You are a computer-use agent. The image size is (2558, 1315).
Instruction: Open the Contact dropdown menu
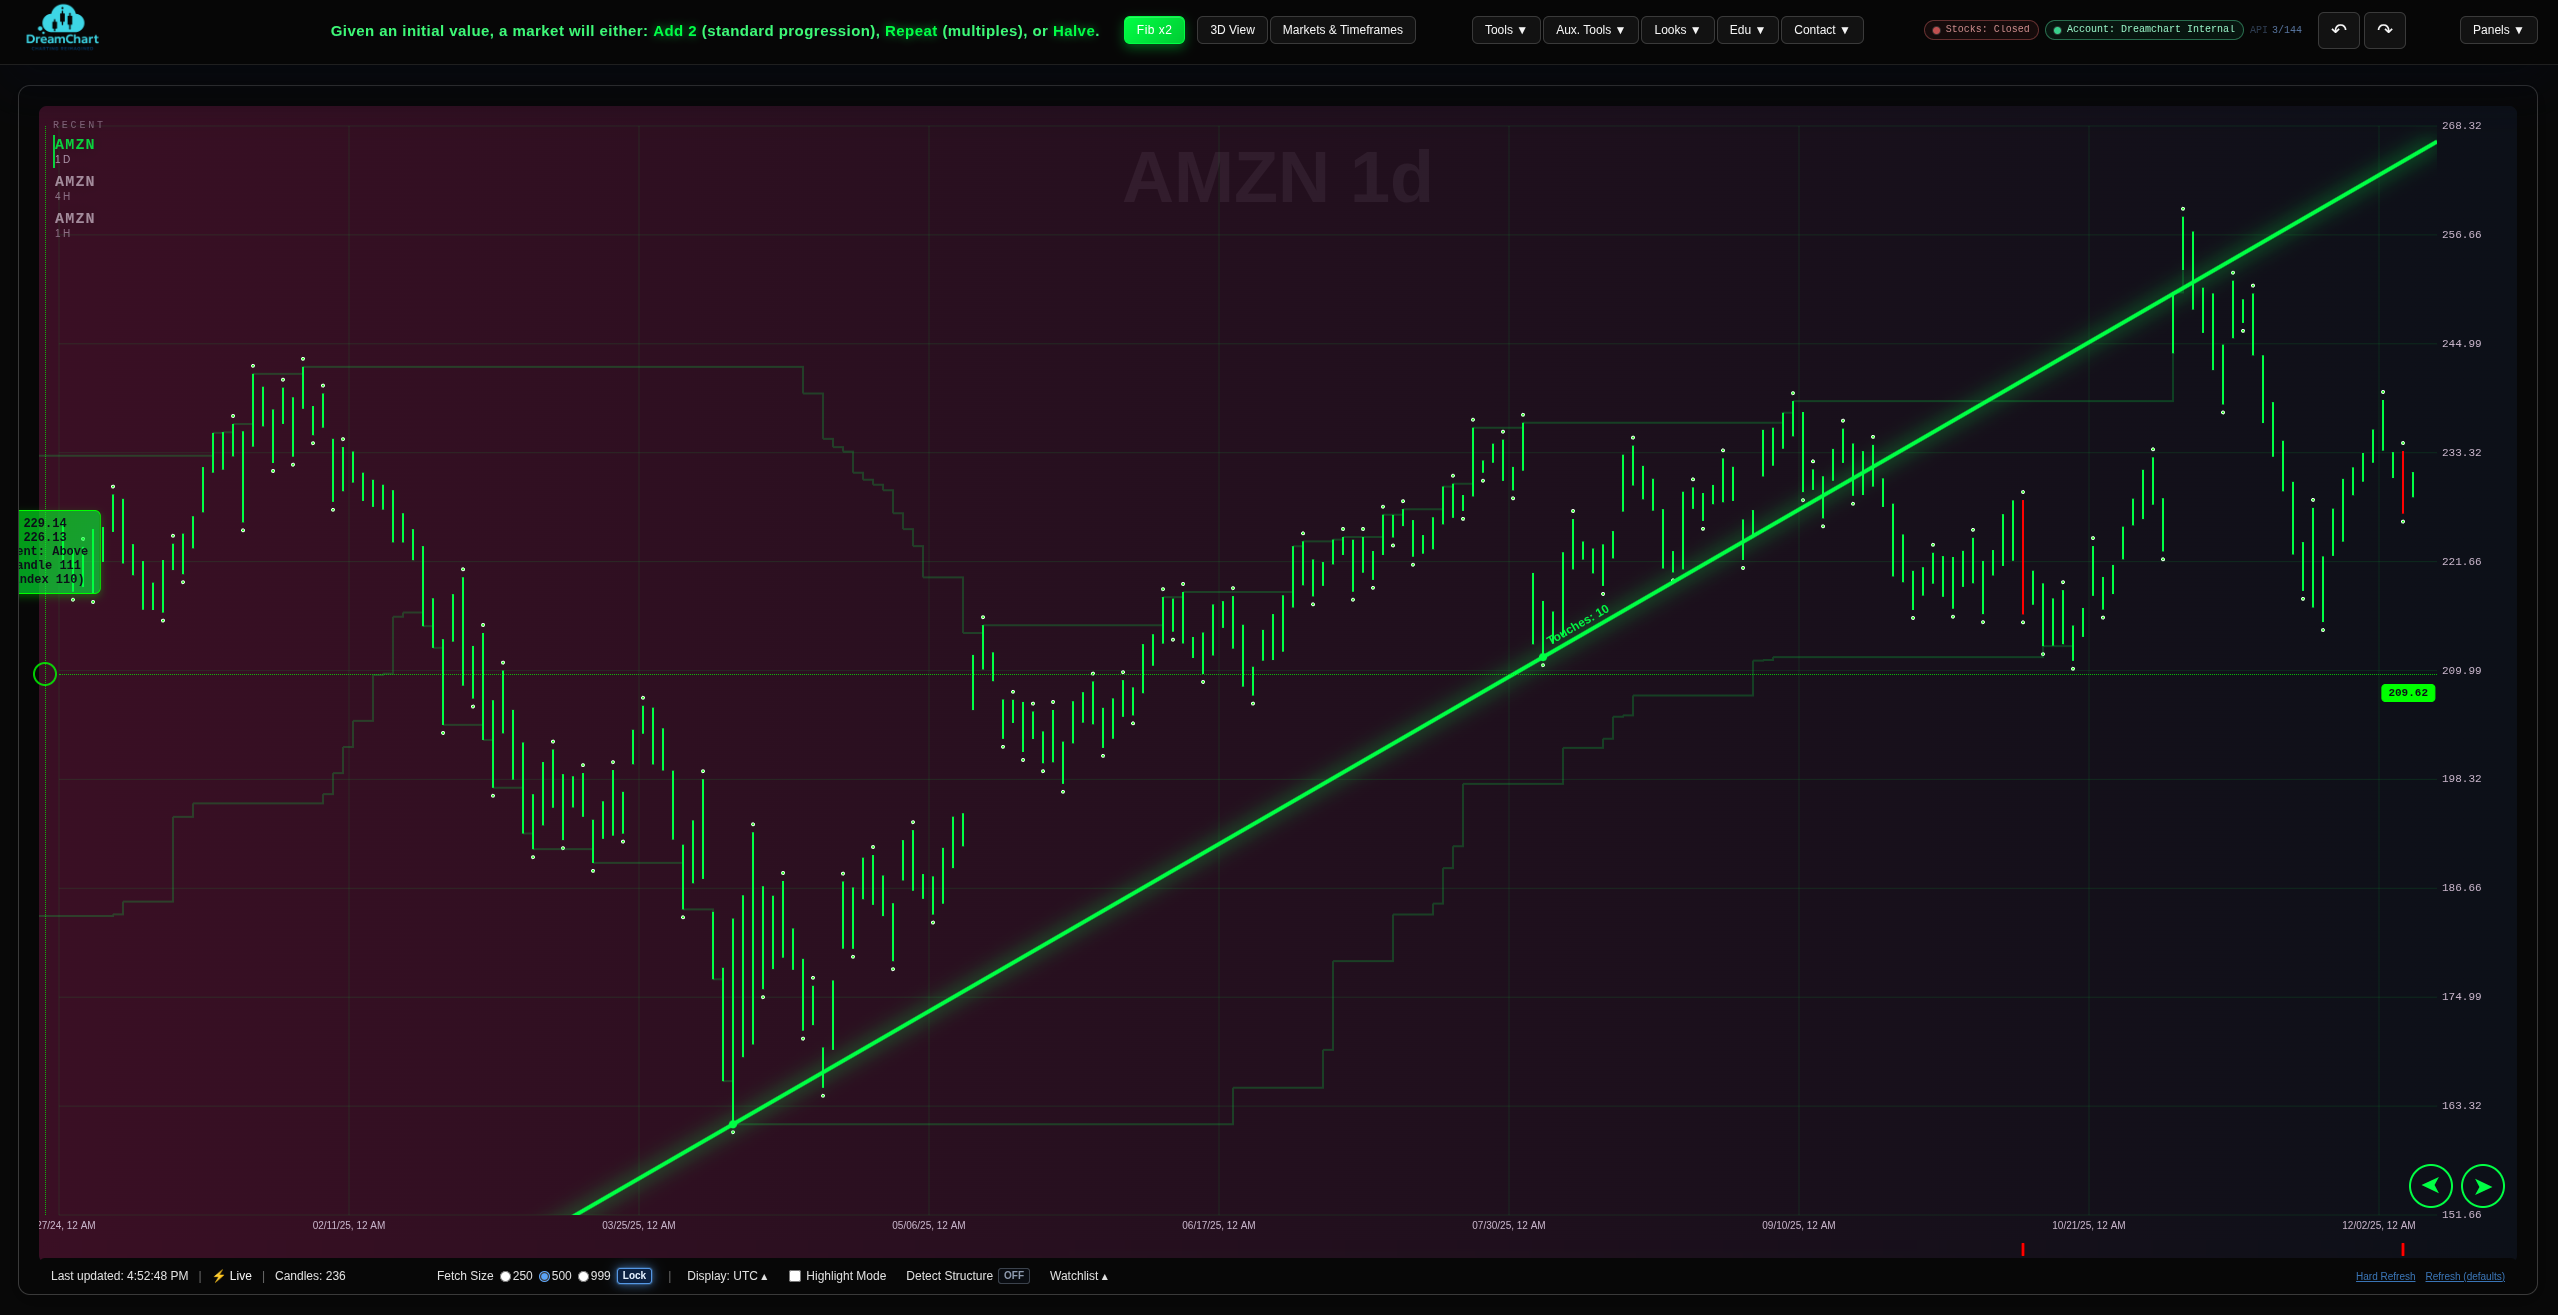(x=1822, y=30)
